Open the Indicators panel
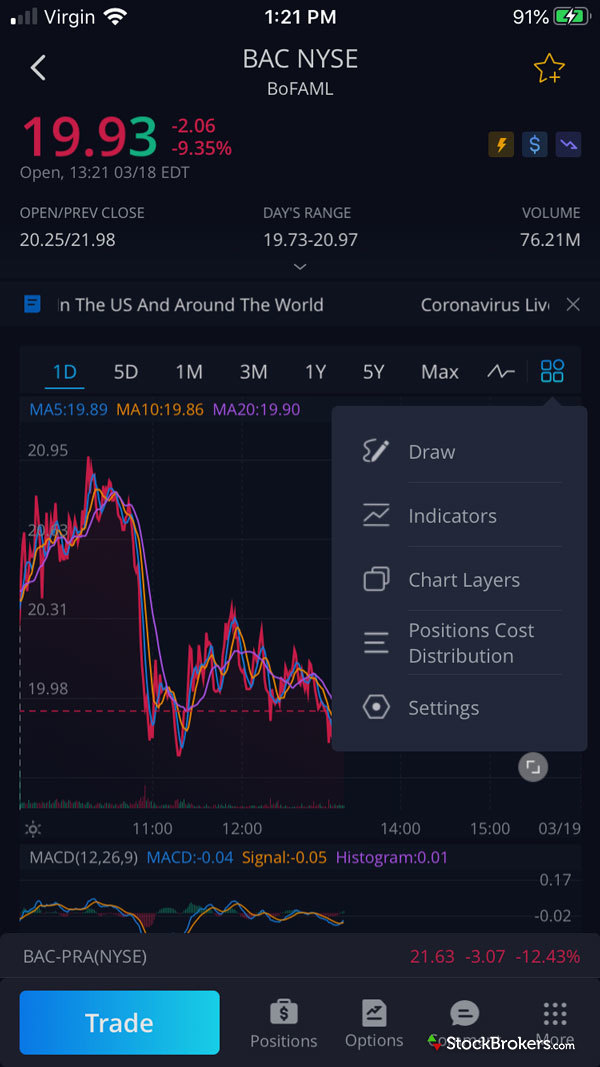This screenshot has width=600, height=1067. tap(452, 515)
